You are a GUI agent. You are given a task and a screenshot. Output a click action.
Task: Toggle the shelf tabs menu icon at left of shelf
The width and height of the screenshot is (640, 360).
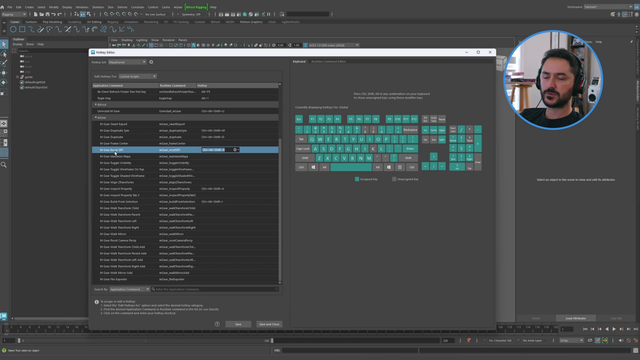[4, 22]
